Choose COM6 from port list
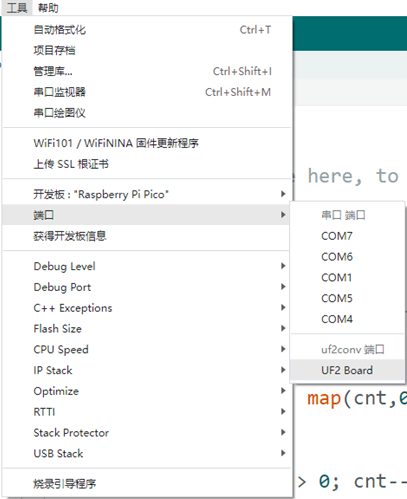This screenshot has width=407, height=499. 347,257
